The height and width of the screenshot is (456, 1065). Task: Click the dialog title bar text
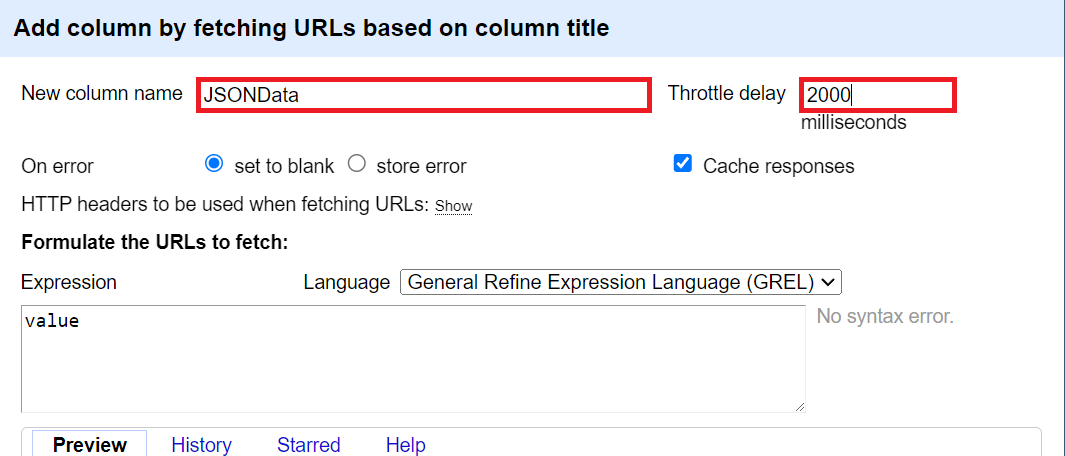tap(311, 28)
